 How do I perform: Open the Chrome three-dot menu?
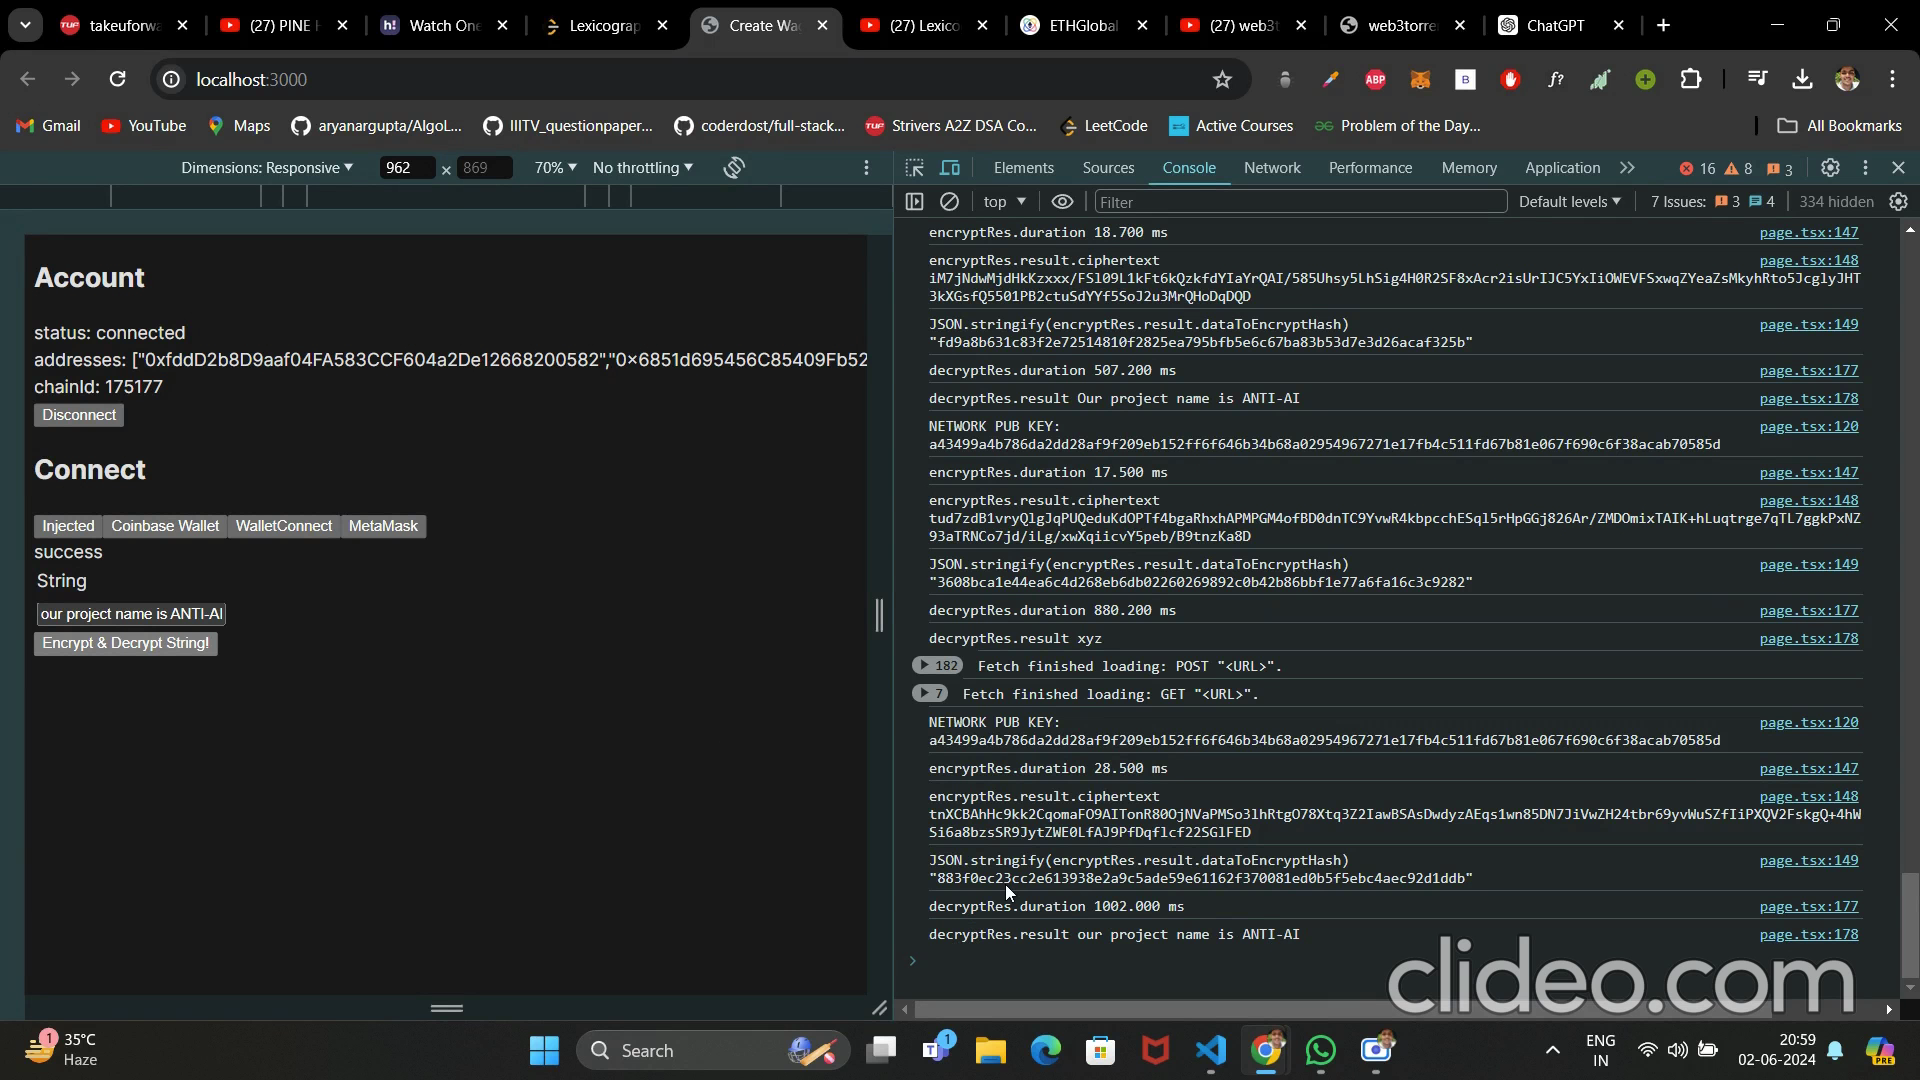coord(1892,79)
